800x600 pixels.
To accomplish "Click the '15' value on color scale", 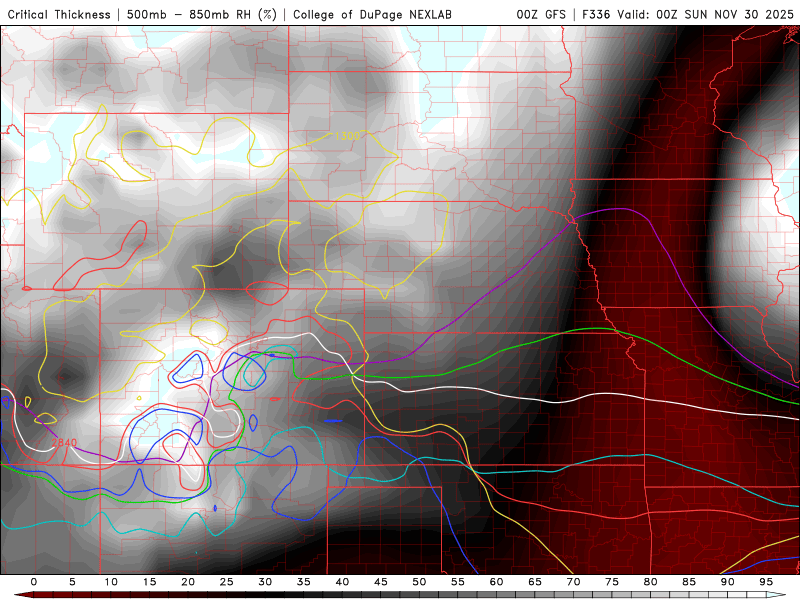I will 149,582.
